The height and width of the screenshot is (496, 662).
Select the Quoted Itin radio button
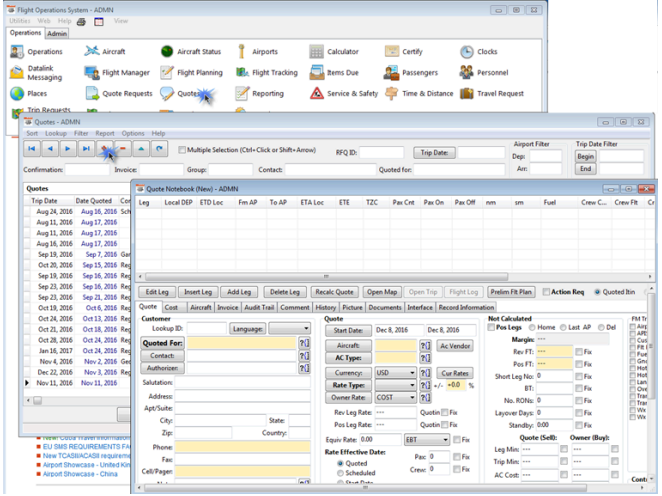tap(597, 292)
